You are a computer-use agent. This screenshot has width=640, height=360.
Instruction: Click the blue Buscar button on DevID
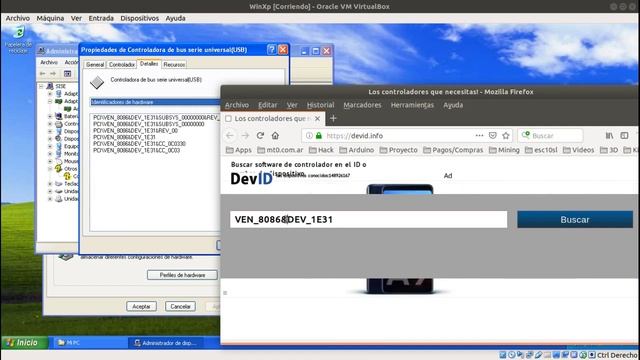pyautogui.click(x=575, y=220)
